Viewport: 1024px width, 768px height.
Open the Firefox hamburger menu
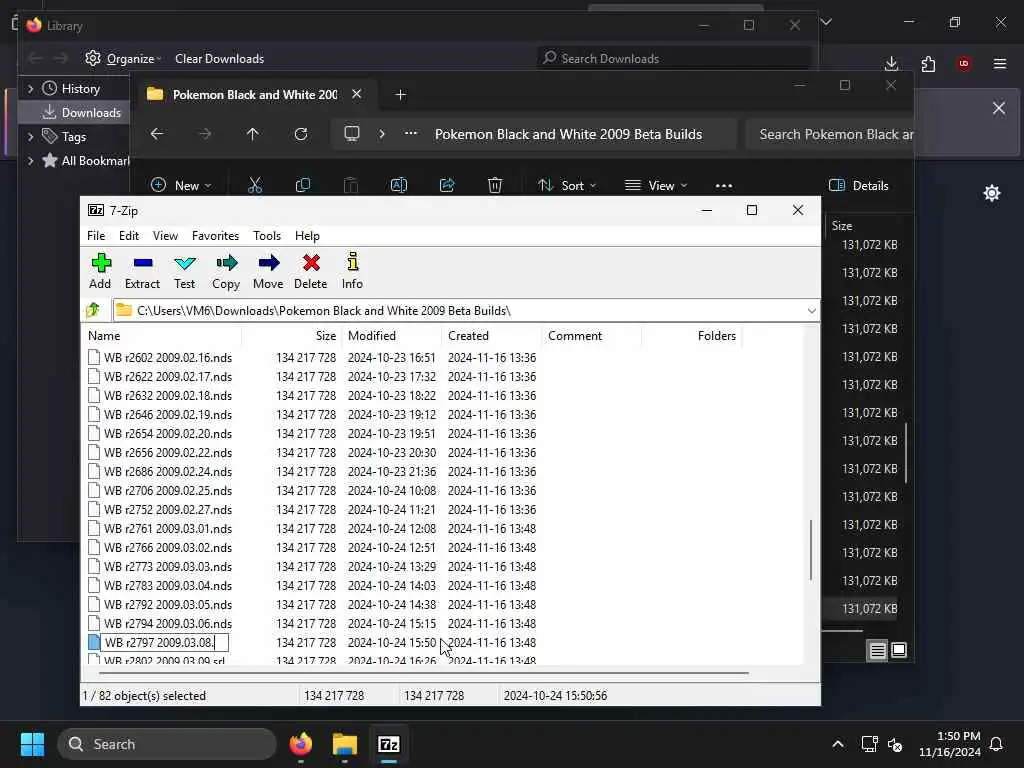(1000, 63)
